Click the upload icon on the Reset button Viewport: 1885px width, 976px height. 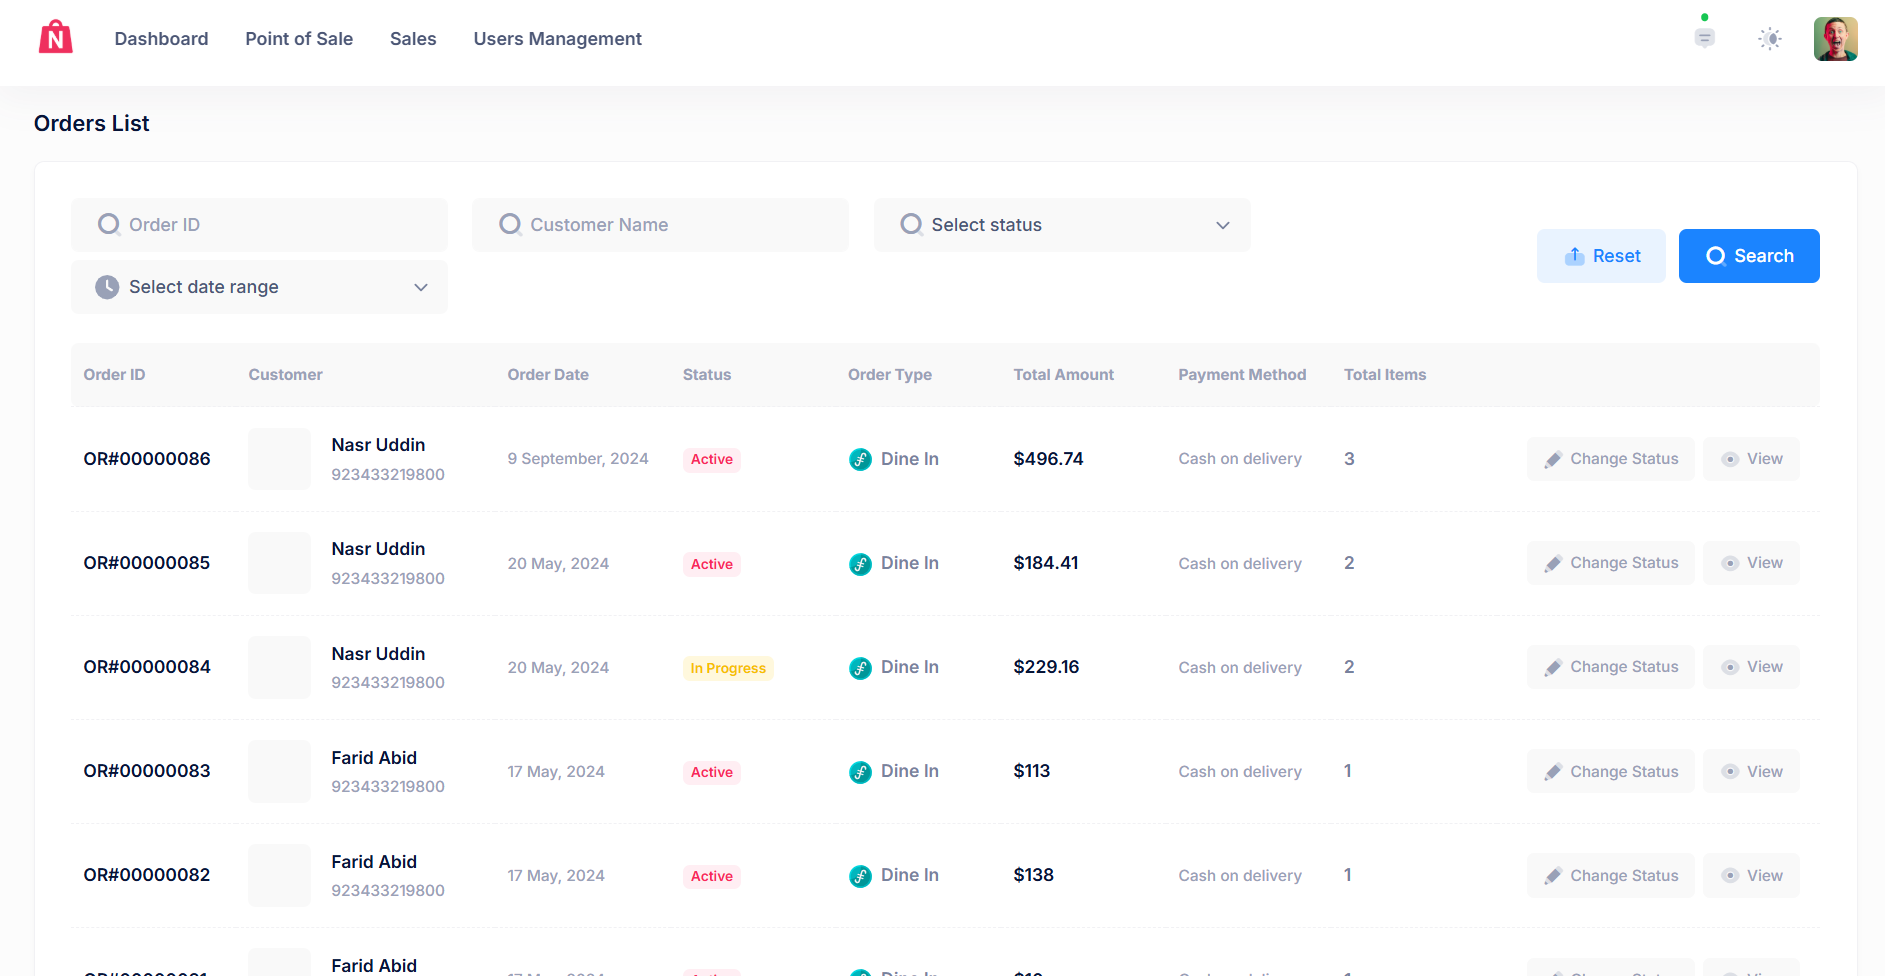click(x=1575, y=256)
